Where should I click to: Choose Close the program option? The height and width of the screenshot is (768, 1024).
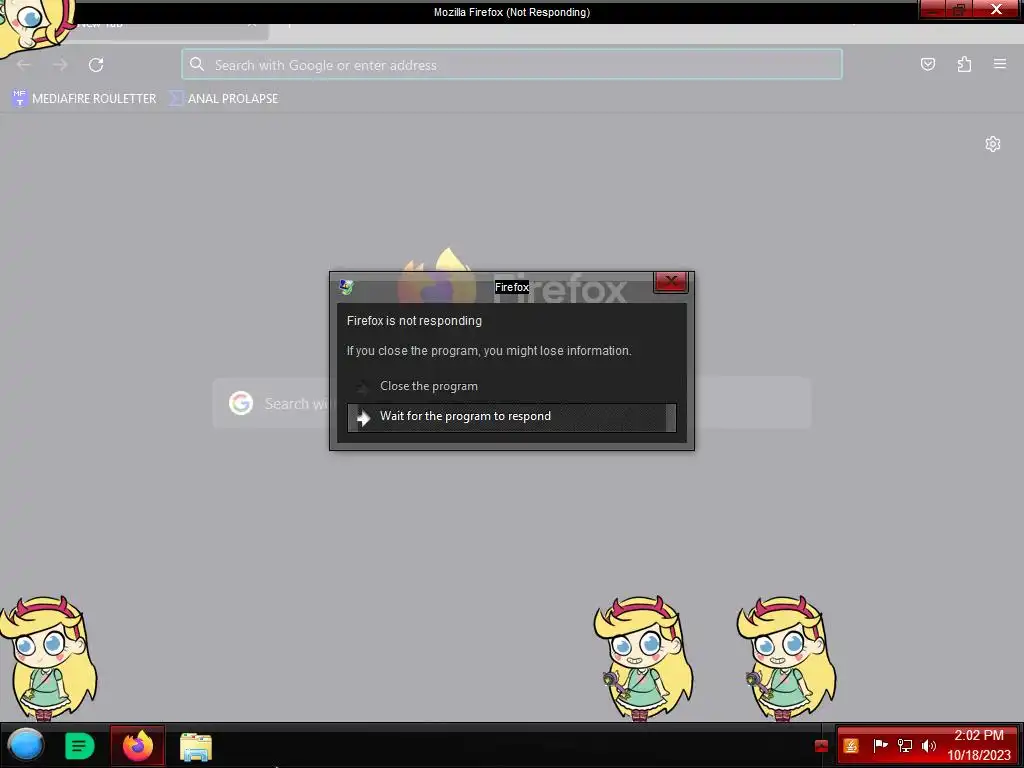512,386
